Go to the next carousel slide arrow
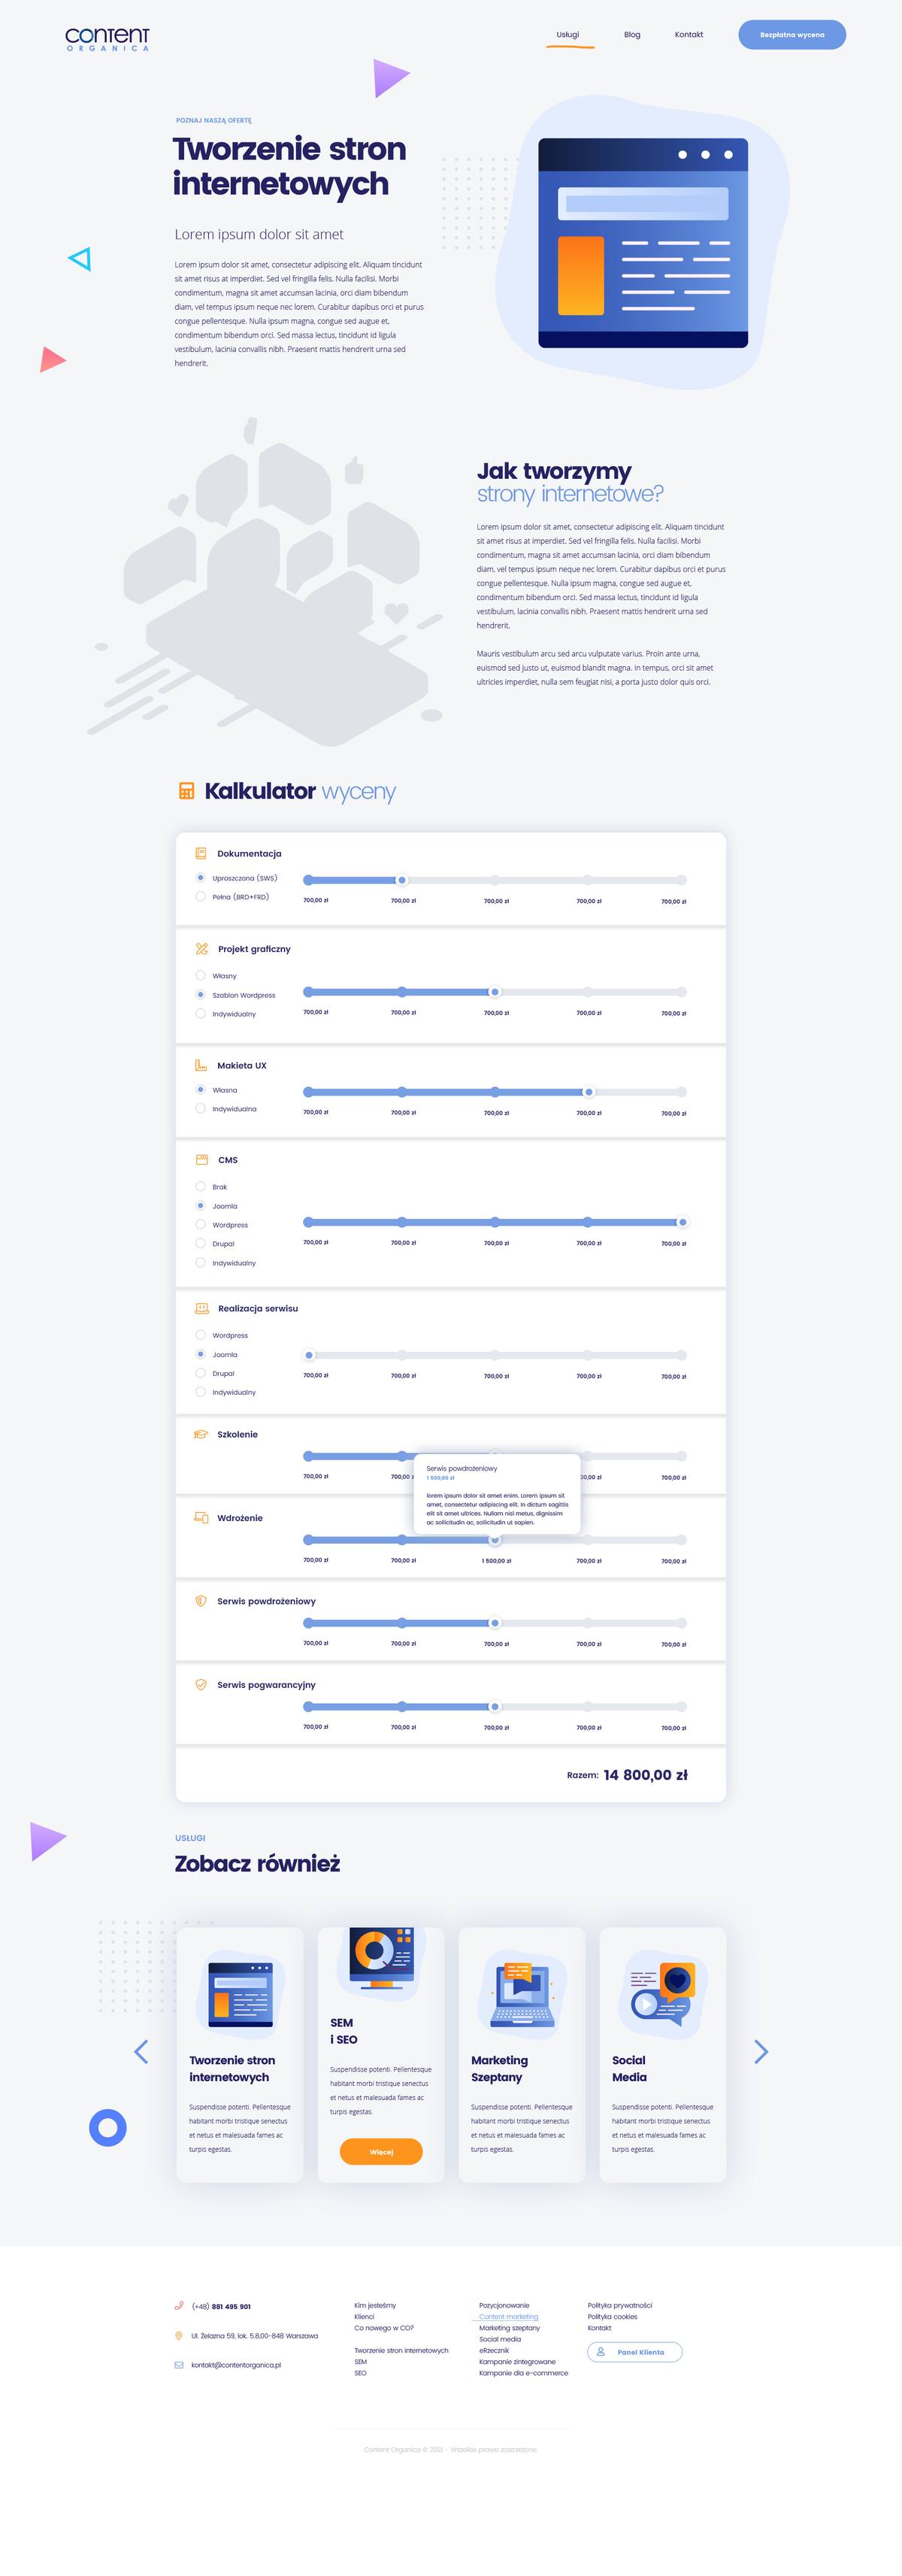Screen dimensions: 902x2576 click(761, 2051)
